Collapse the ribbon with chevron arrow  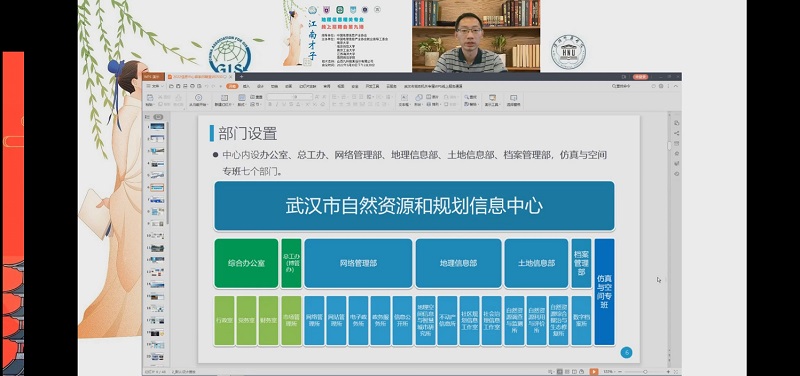coord(676,86)
